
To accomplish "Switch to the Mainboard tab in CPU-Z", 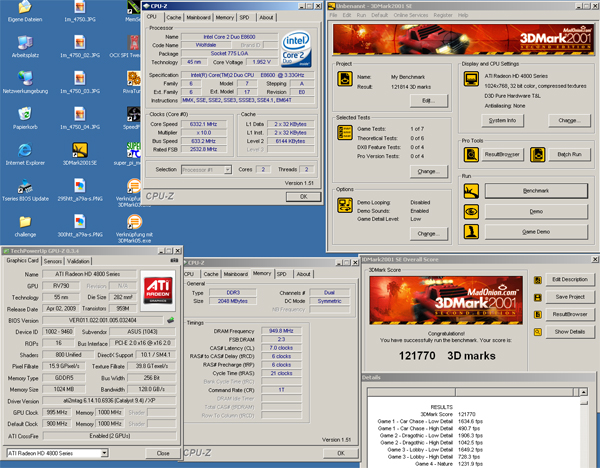I will 200,17.
